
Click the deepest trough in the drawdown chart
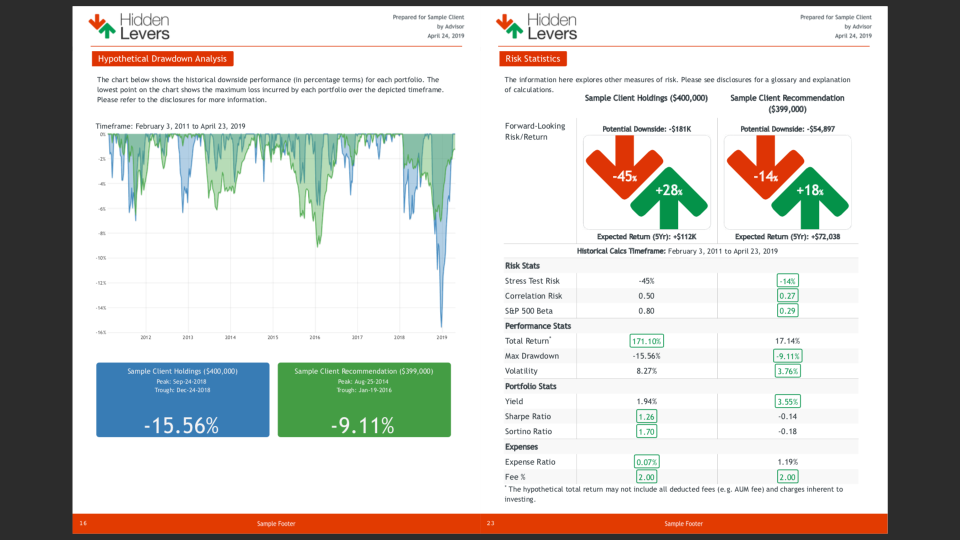tap(441, 325)
